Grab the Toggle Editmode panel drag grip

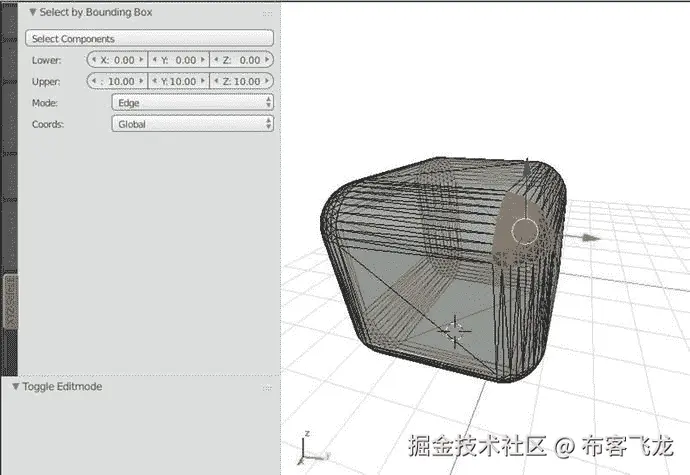(267, 388)
